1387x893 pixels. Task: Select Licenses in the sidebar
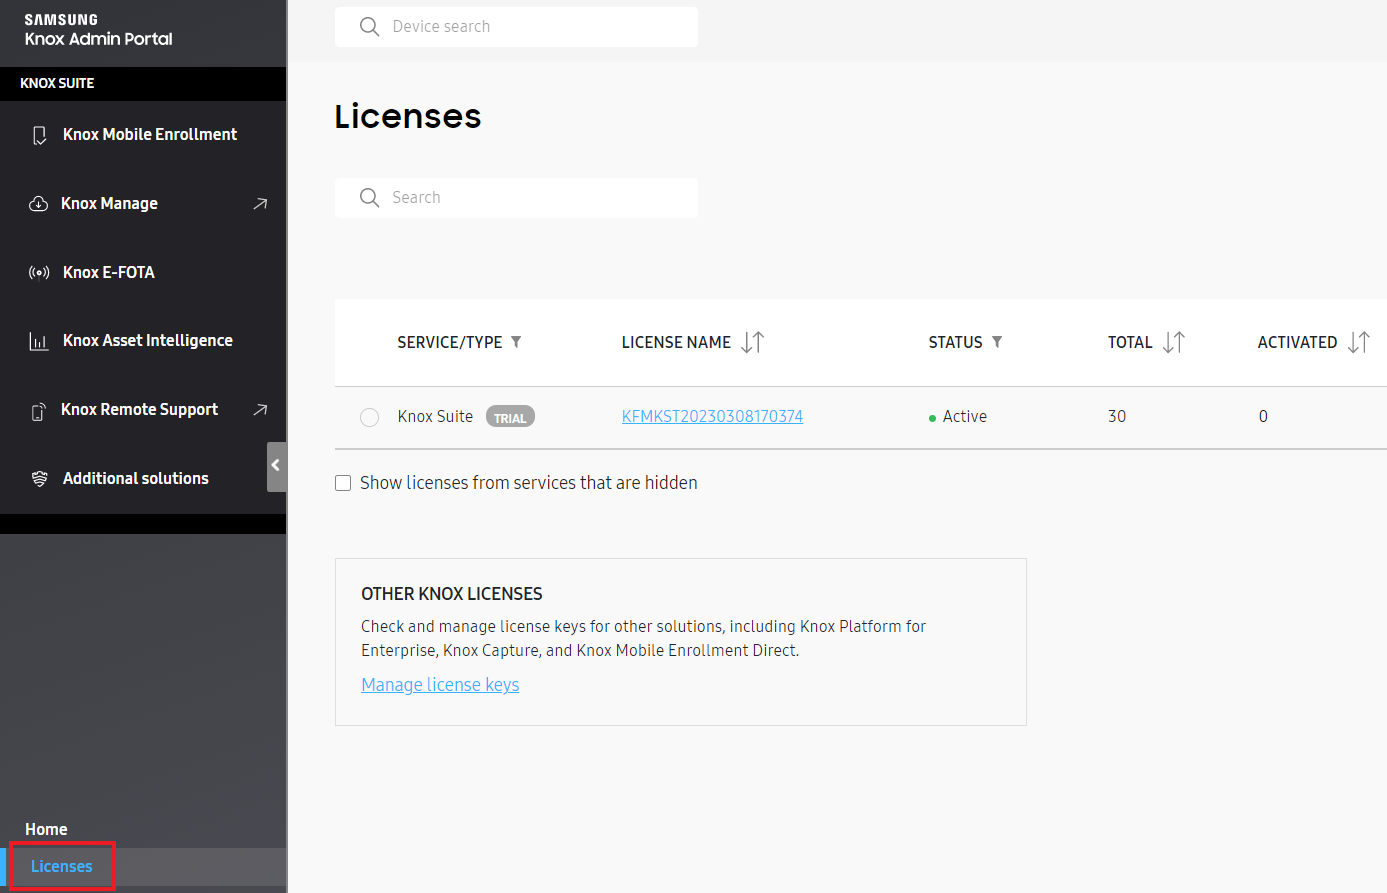[62, 866]
